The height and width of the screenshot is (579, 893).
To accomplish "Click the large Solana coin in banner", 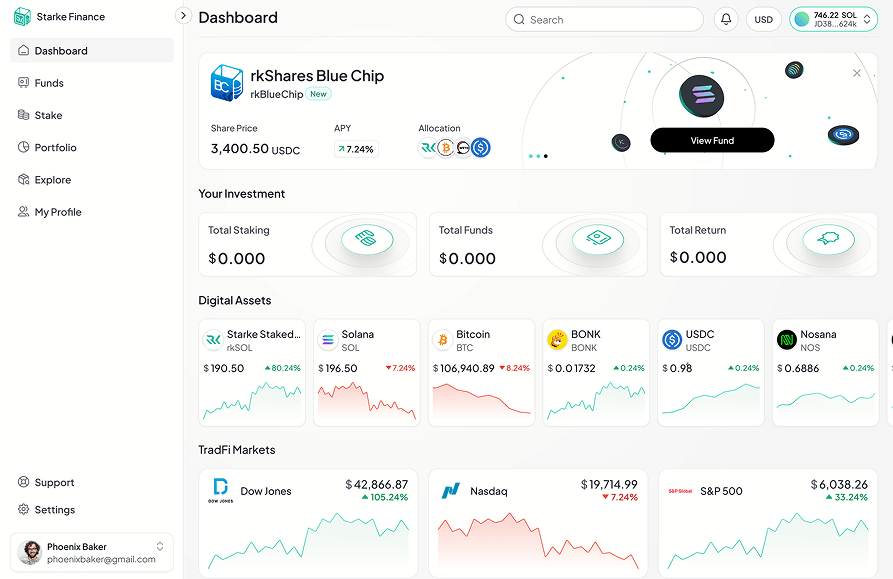I will (x=702, y=97).
